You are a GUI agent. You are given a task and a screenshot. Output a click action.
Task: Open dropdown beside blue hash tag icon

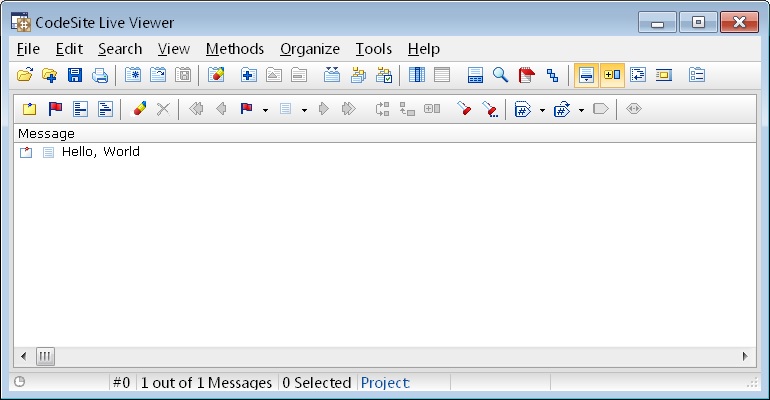[542, 110]
